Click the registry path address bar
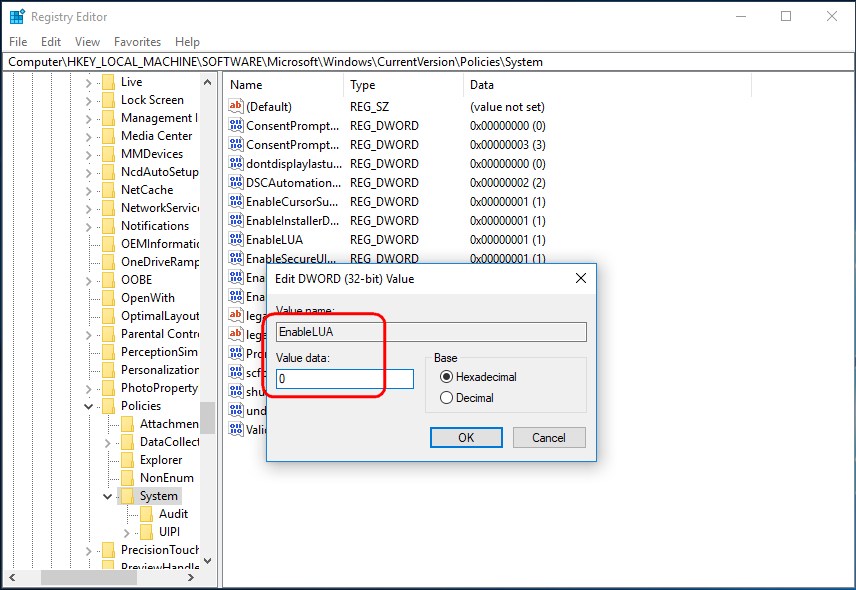 pyautogui.click(x=428, y=62)
